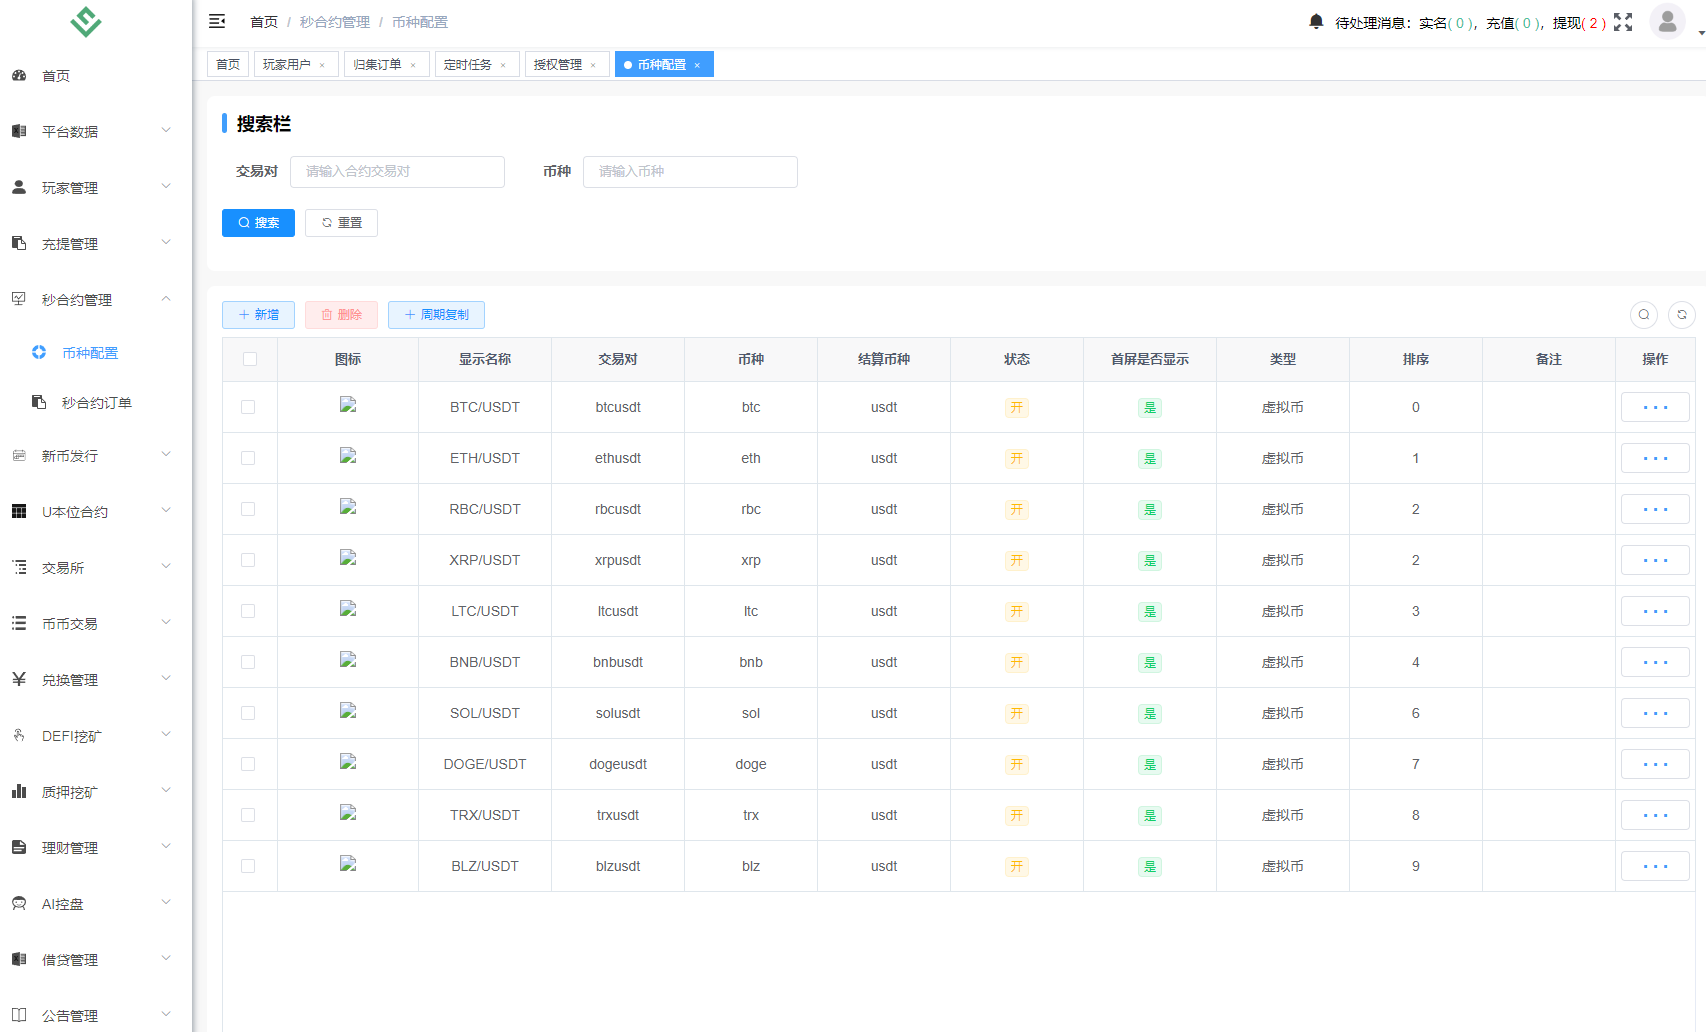Open actions menu for ETH/USDT row
The width and height of the screenshot is (1706, 1032).
click(x=1655, y=458)
